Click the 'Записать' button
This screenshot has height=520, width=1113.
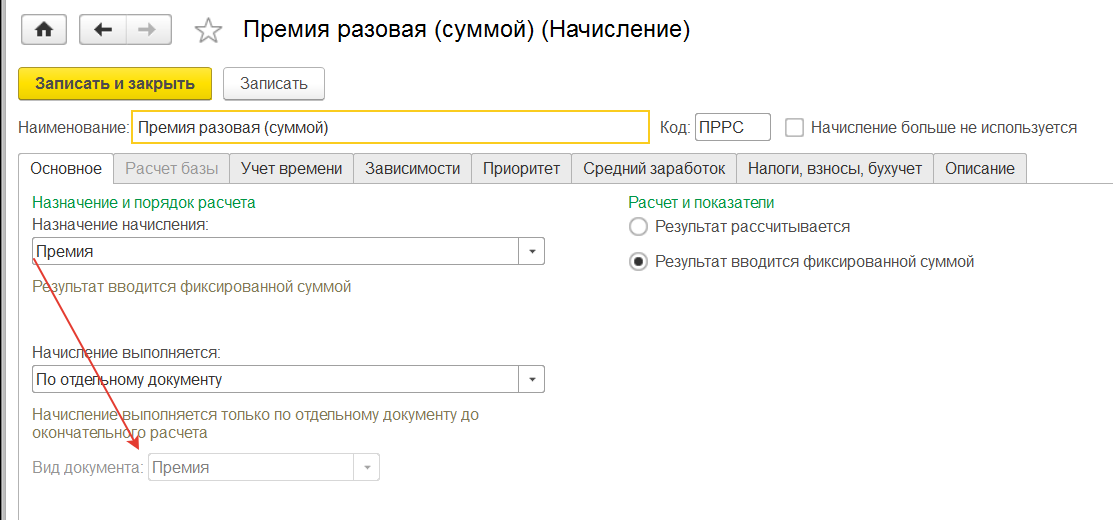[274, 84]
